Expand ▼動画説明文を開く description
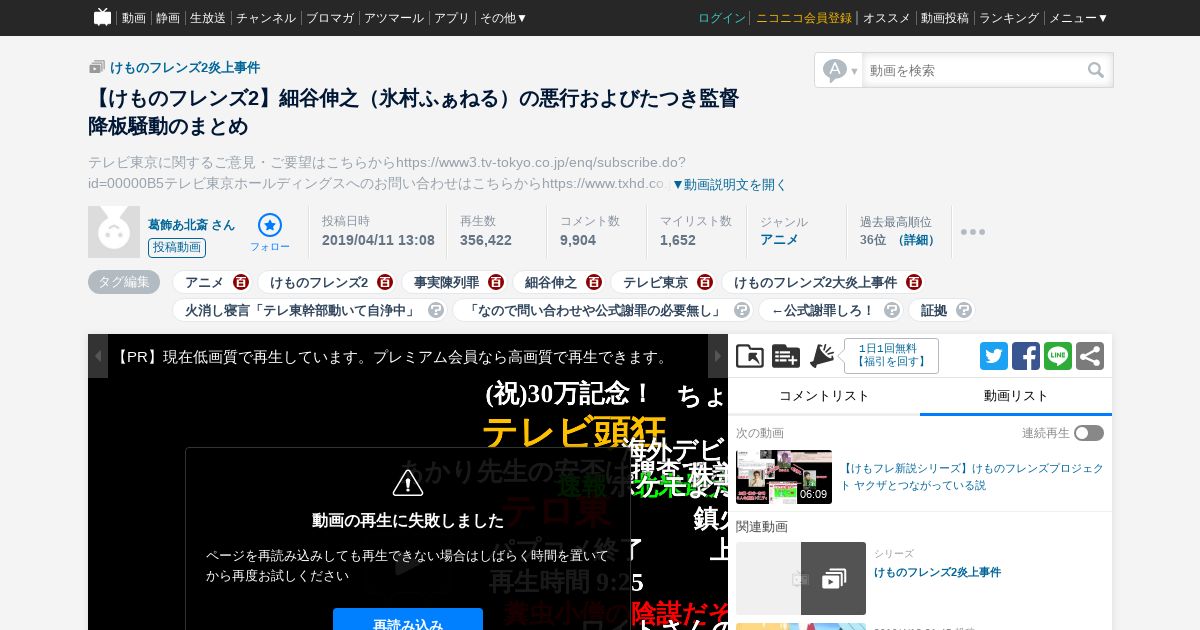Image resolution: width=1200 pixels, height=630 pixels. 729,184
